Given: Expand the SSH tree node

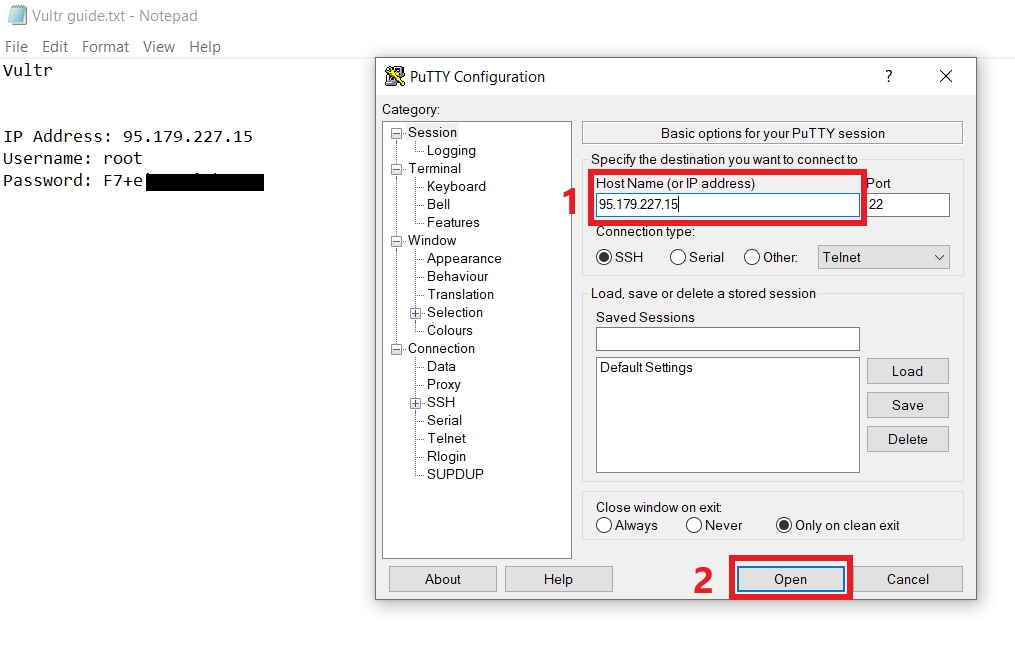Looking at the screenshot, I should pyautogui.click(x=416, y=403).
